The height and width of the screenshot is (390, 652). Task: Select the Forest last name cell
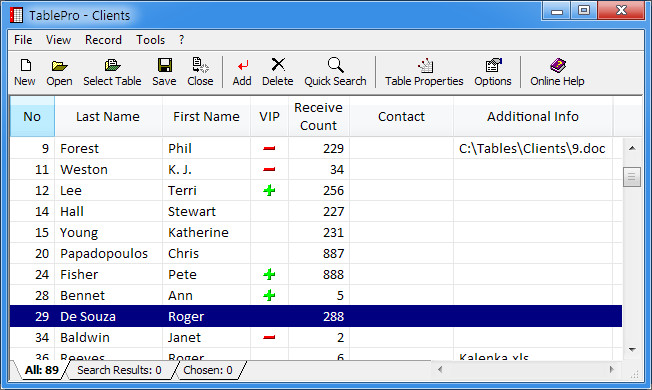click(108, 148)
